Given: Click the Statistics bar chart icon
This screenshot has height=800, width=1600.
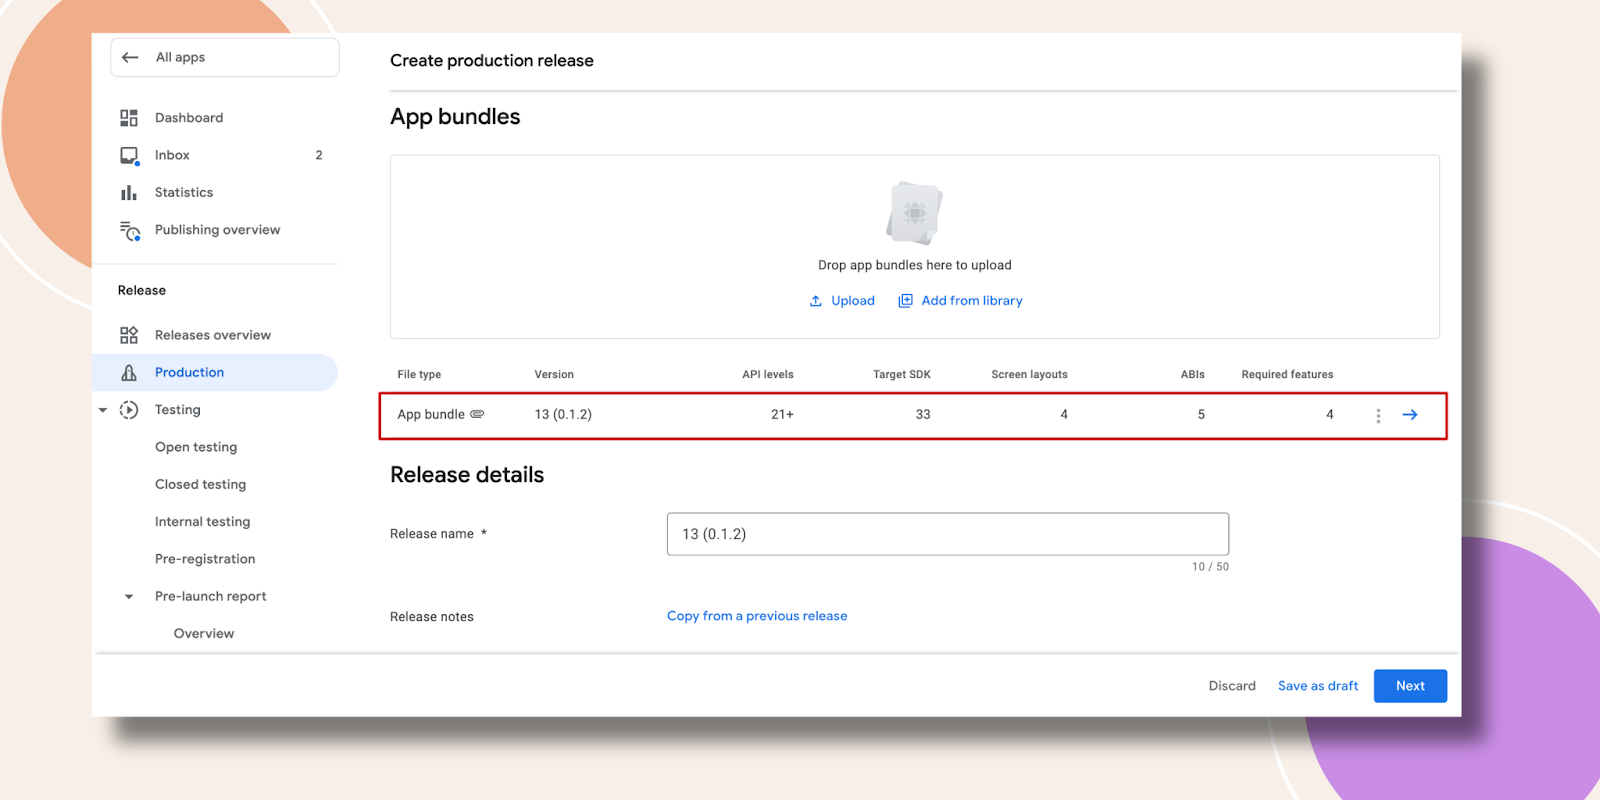Looking at the screenshot, I should (x=129, y=193).
